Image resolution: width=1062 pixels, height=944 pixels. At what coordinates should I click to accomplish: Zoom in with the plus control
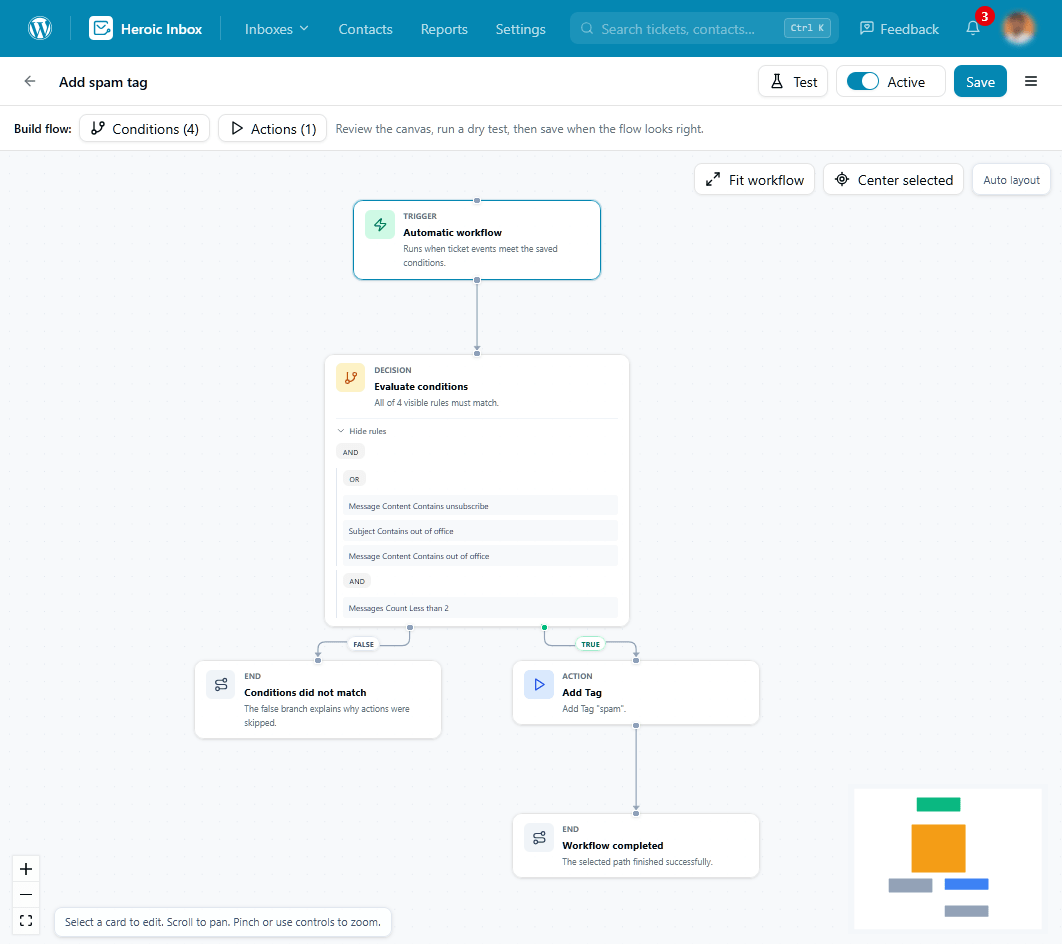tap(26, 869)
